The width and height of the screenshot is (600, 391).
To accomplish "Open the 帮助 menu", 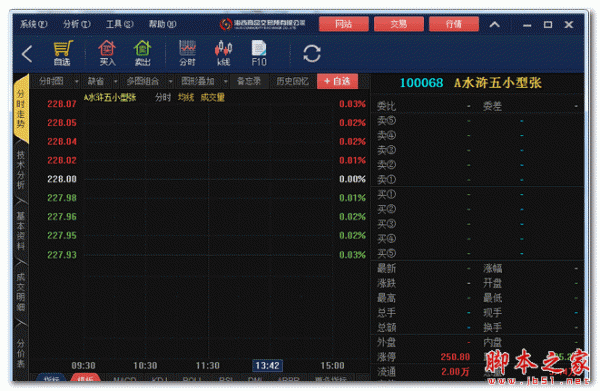I will 162,24.
